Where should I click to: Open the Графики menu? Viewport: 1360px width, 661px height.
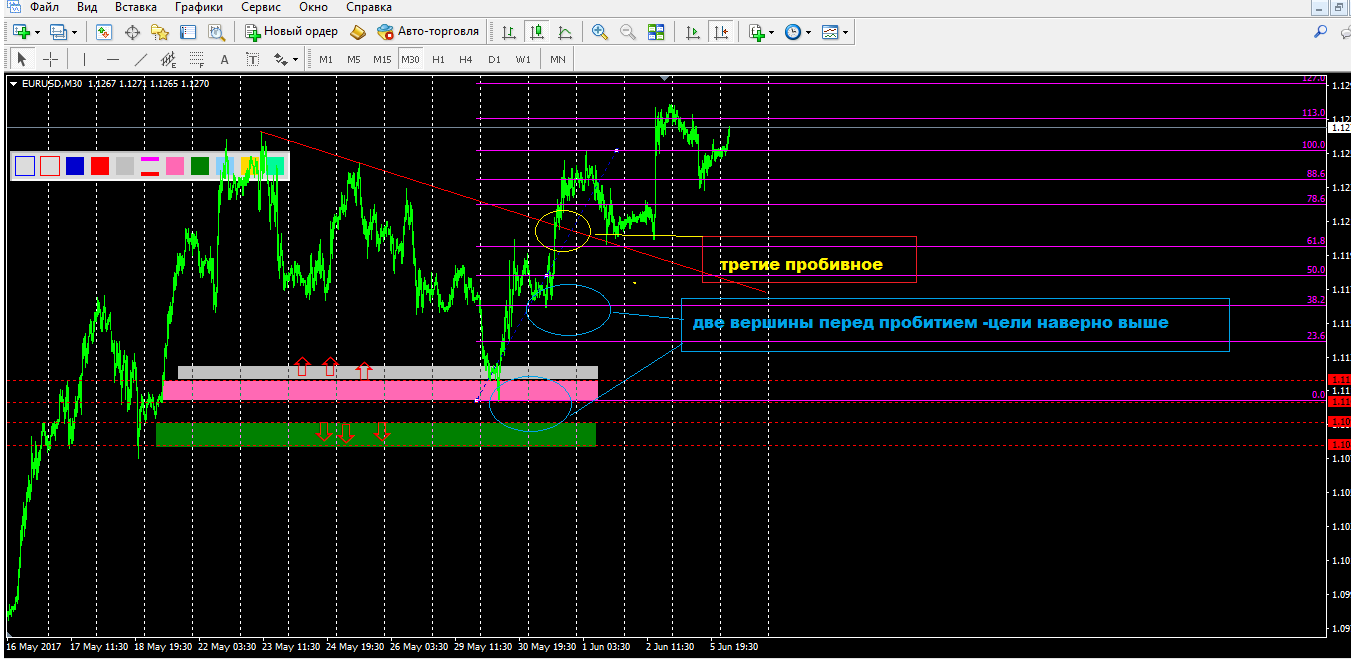(x=199, y=7)
